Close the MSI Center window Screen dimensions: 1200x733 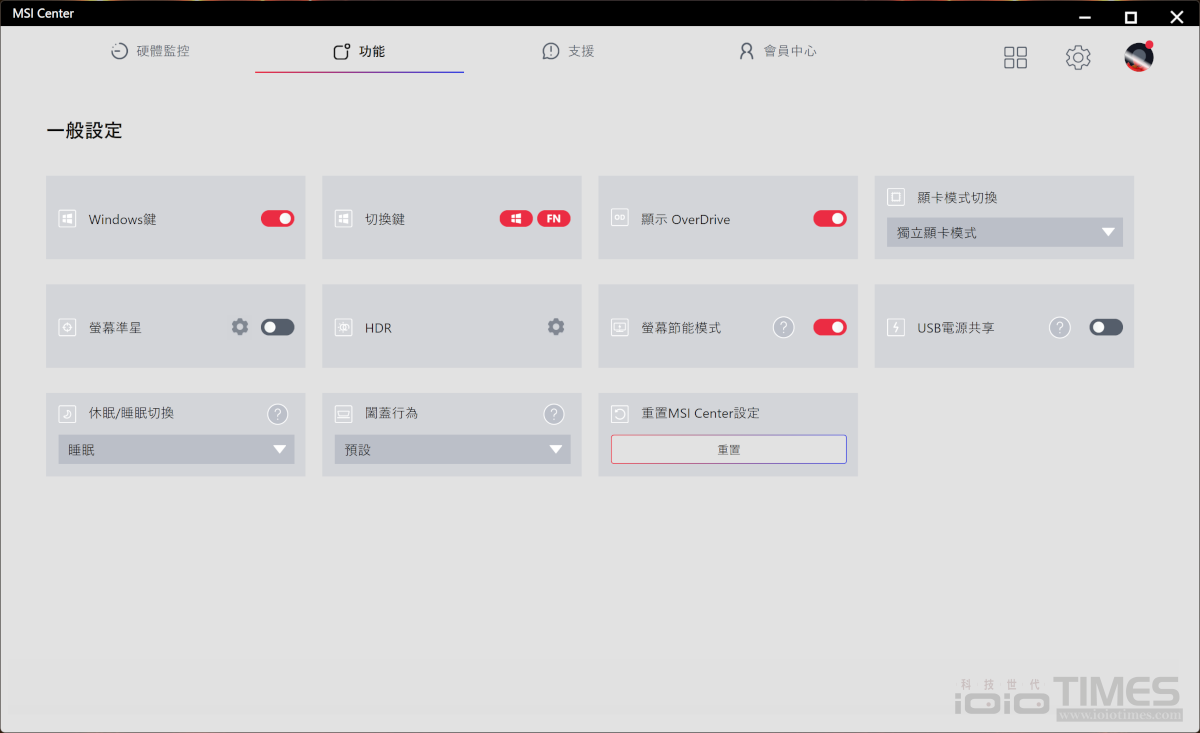[1176, 17]
